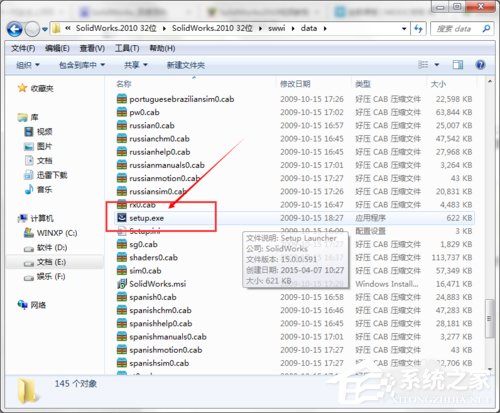
Task: Select russian0.cab file icon
Action: click(x=122, y=125)
